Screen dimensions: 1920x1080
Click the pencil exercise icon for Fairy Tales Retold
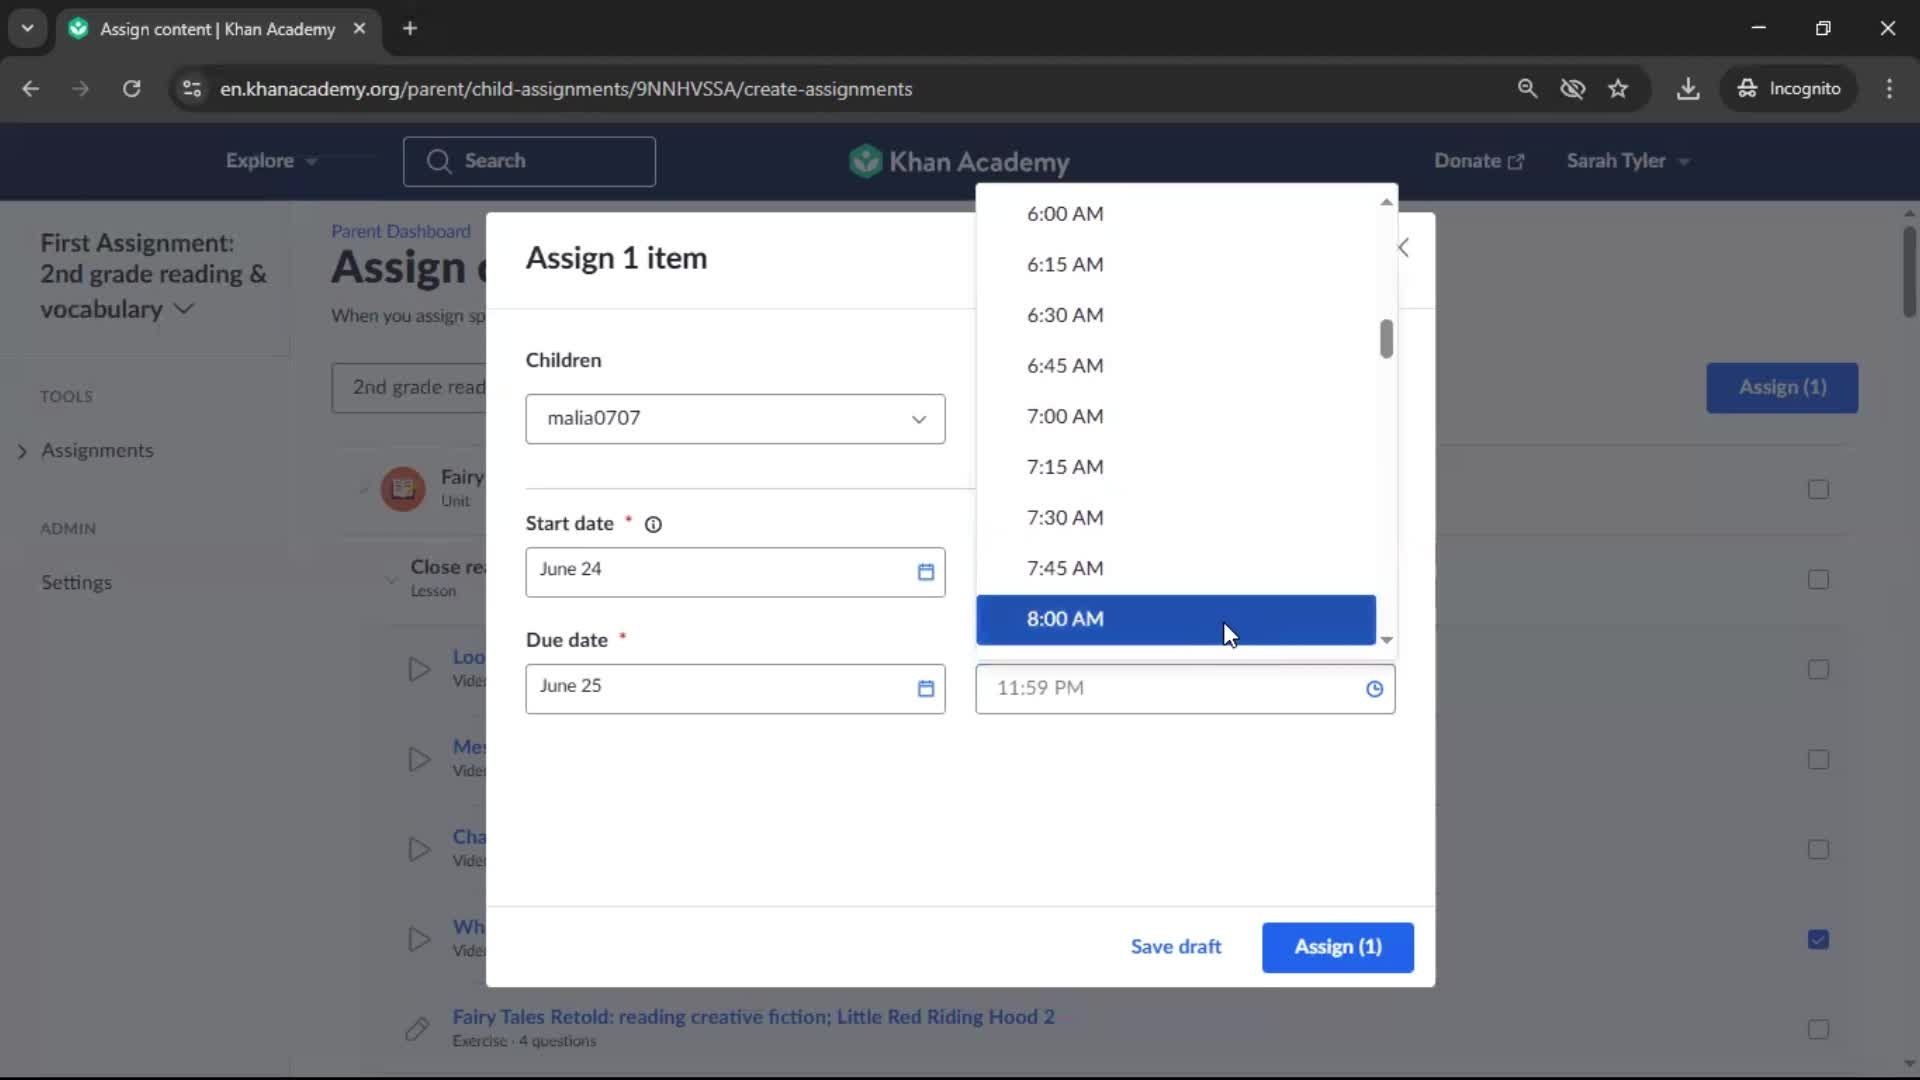pos(417,1028)
